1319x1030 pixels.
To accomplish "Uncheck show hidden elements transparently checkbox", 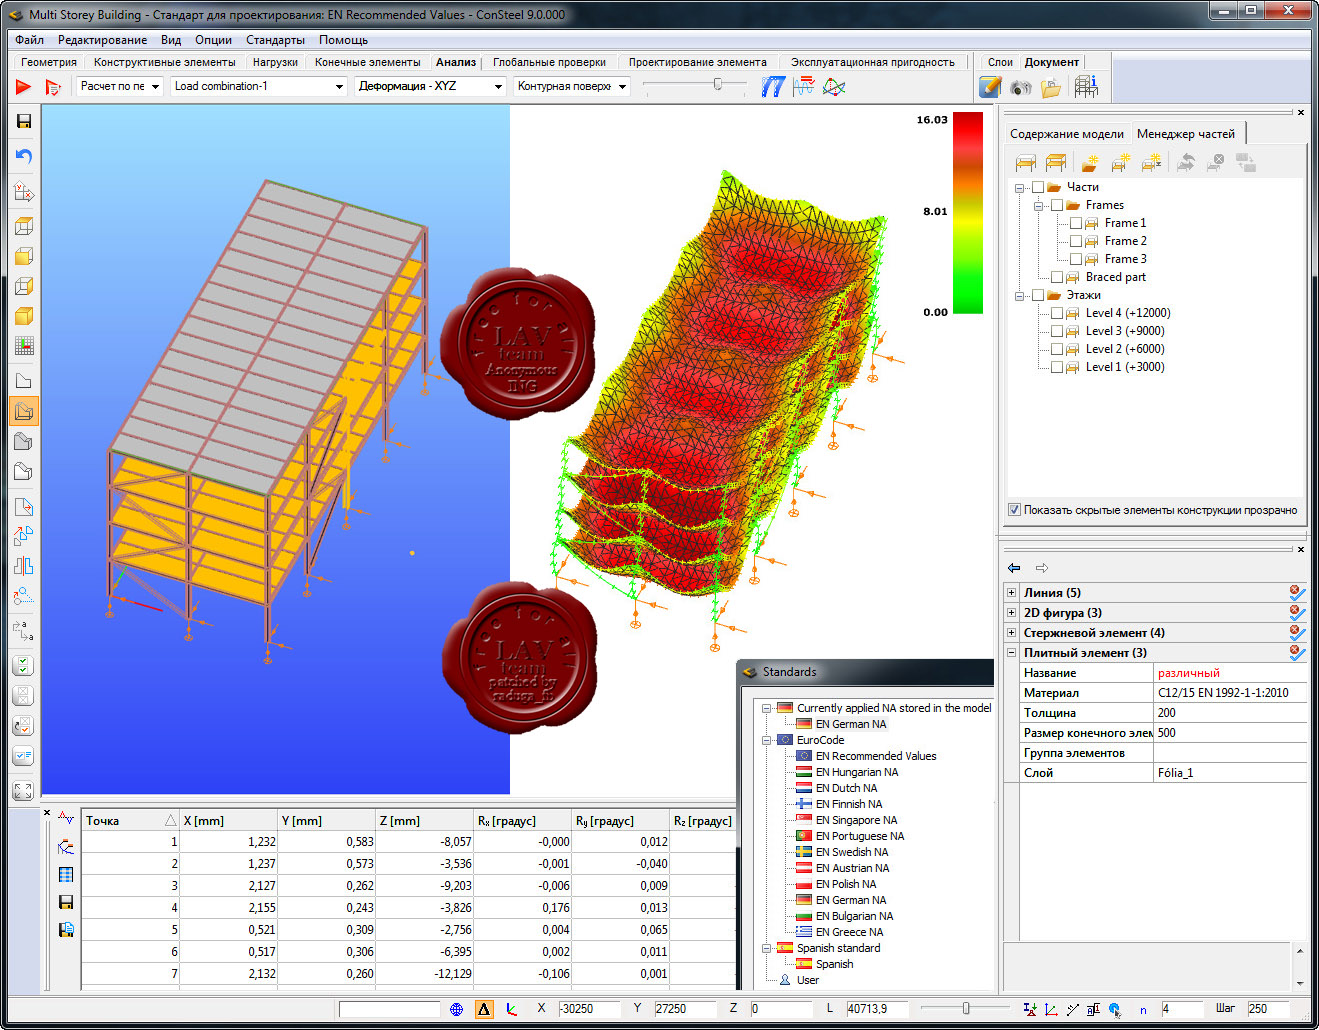I will pos(1014,509).
